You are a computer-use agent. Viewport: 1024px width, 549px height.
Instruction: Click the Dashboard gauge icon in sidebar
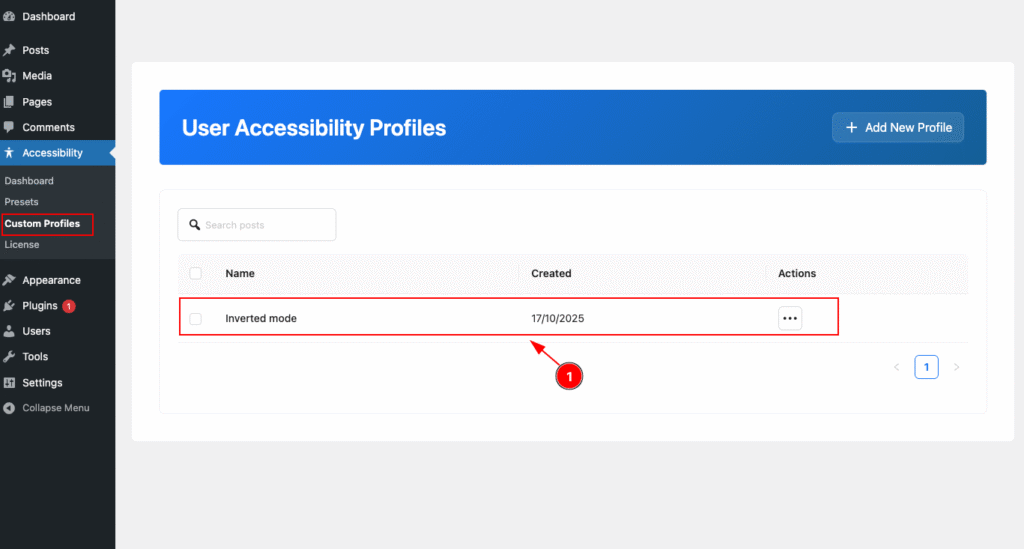coord(9,17)
